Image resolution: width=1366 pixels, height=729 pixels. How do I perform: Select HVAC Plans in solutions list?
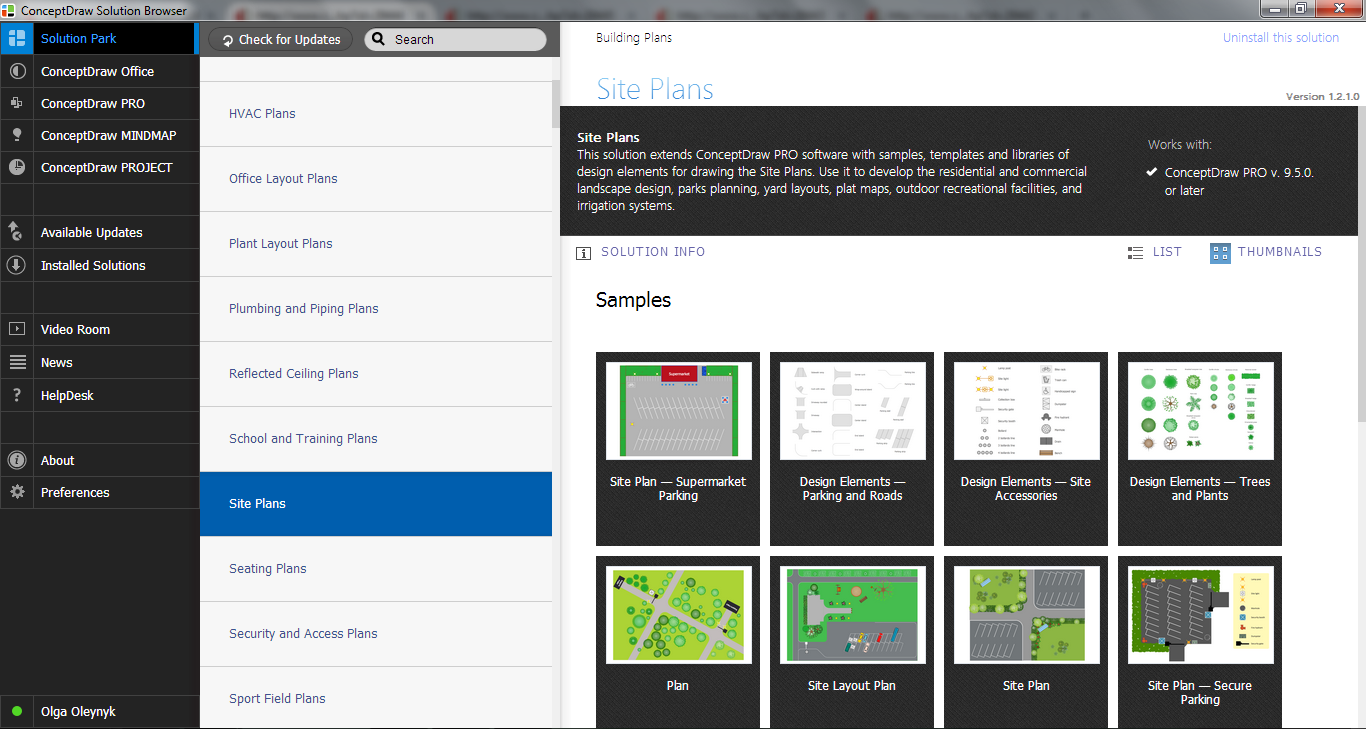tap(376, 114)
